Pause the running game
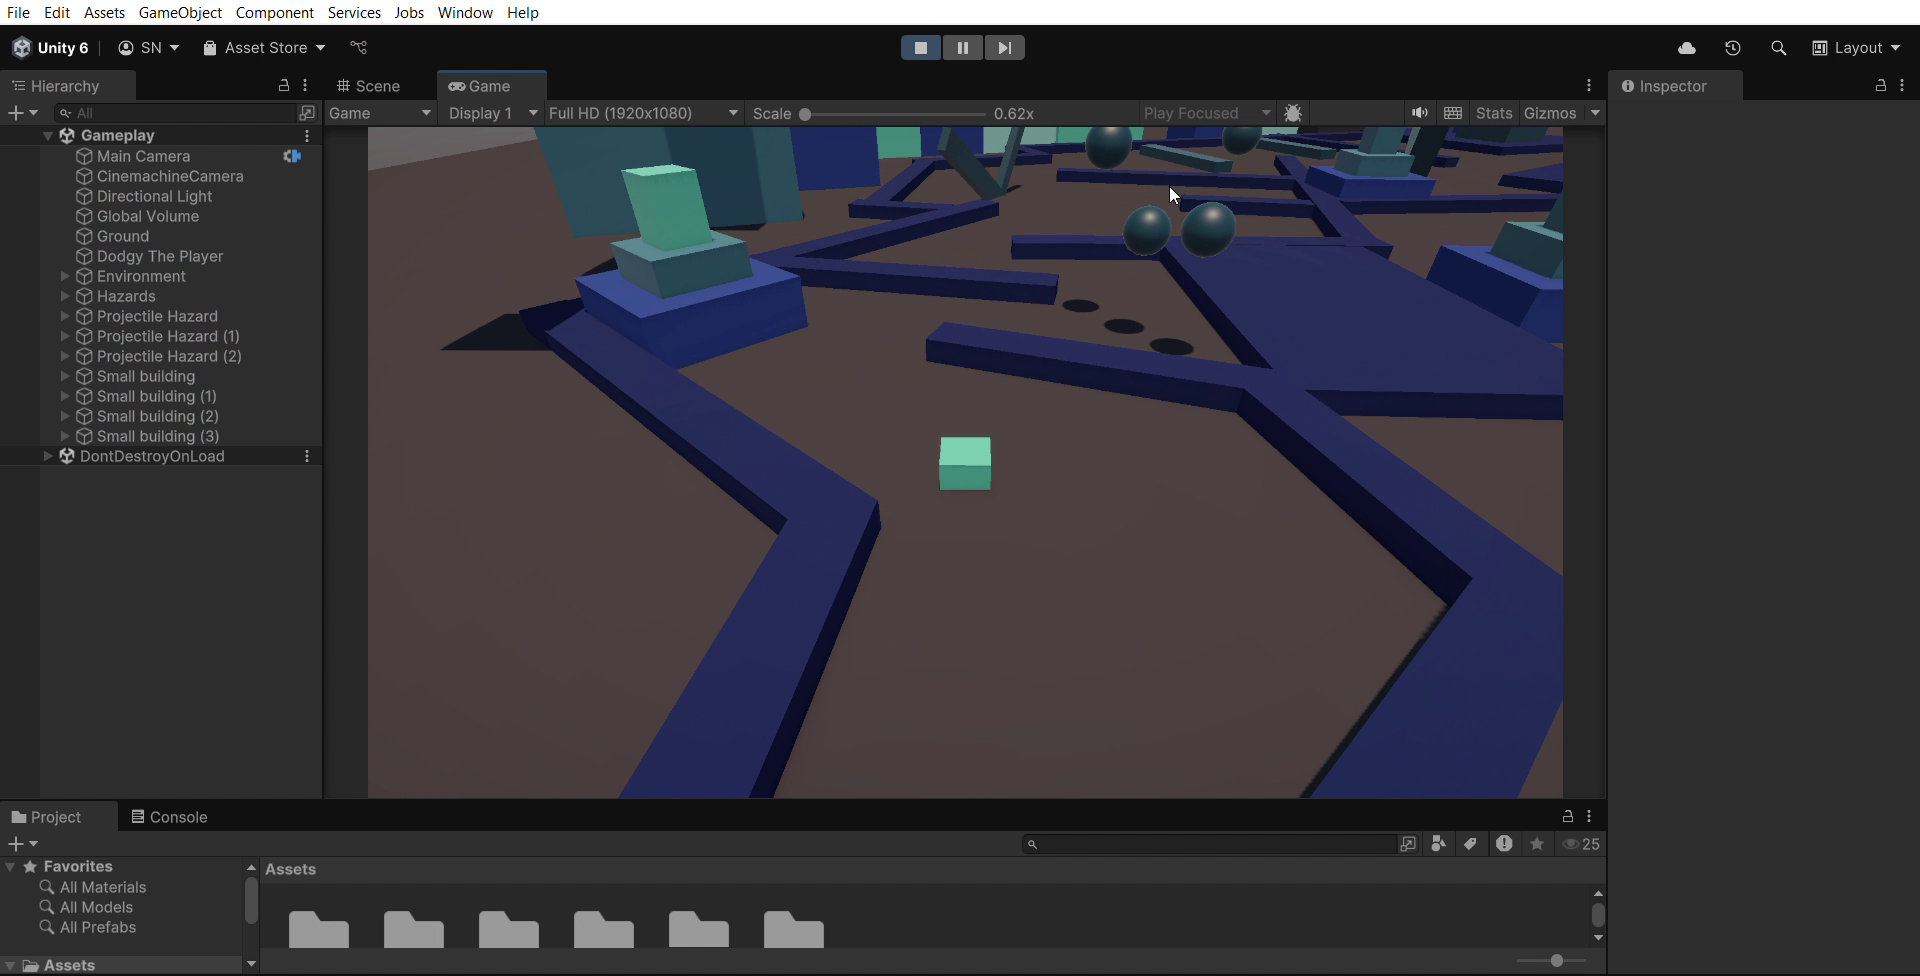This screenshot has height=976, width=1920. (963, 48)
